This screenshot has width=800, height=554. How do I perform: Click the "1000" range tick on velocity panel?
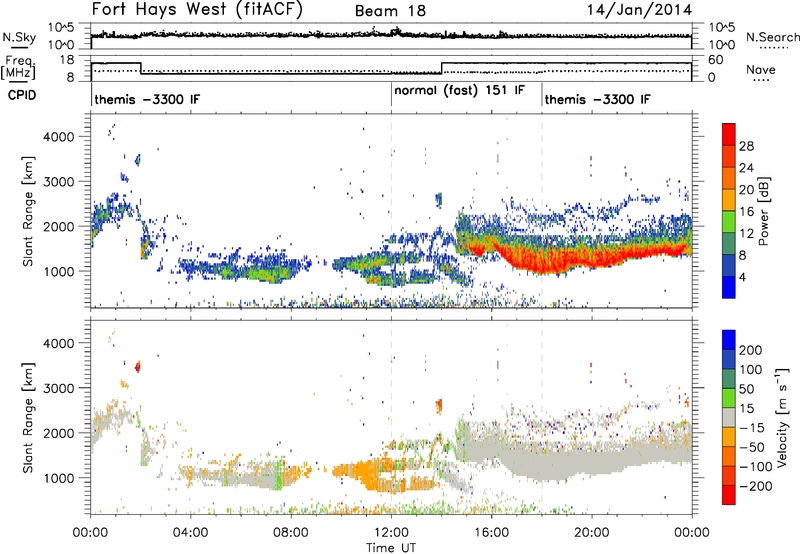click(x=58, y=478)
